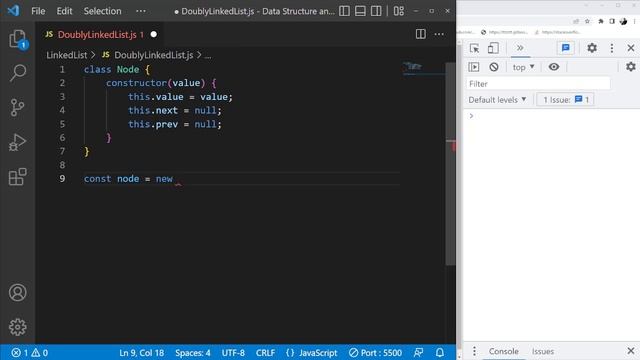Image resolution: width=640 pixels, height=360 pixels.
Task: Open the top context dropdown
Action: click(x=523, y=67)
